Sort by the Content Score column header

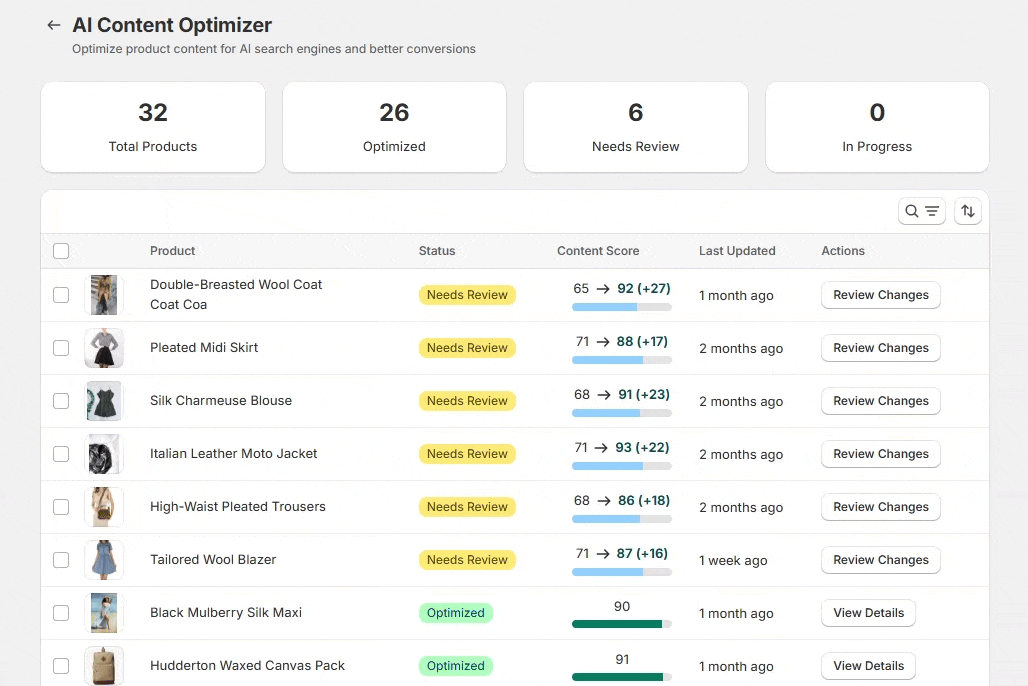(x=598, y=251)
